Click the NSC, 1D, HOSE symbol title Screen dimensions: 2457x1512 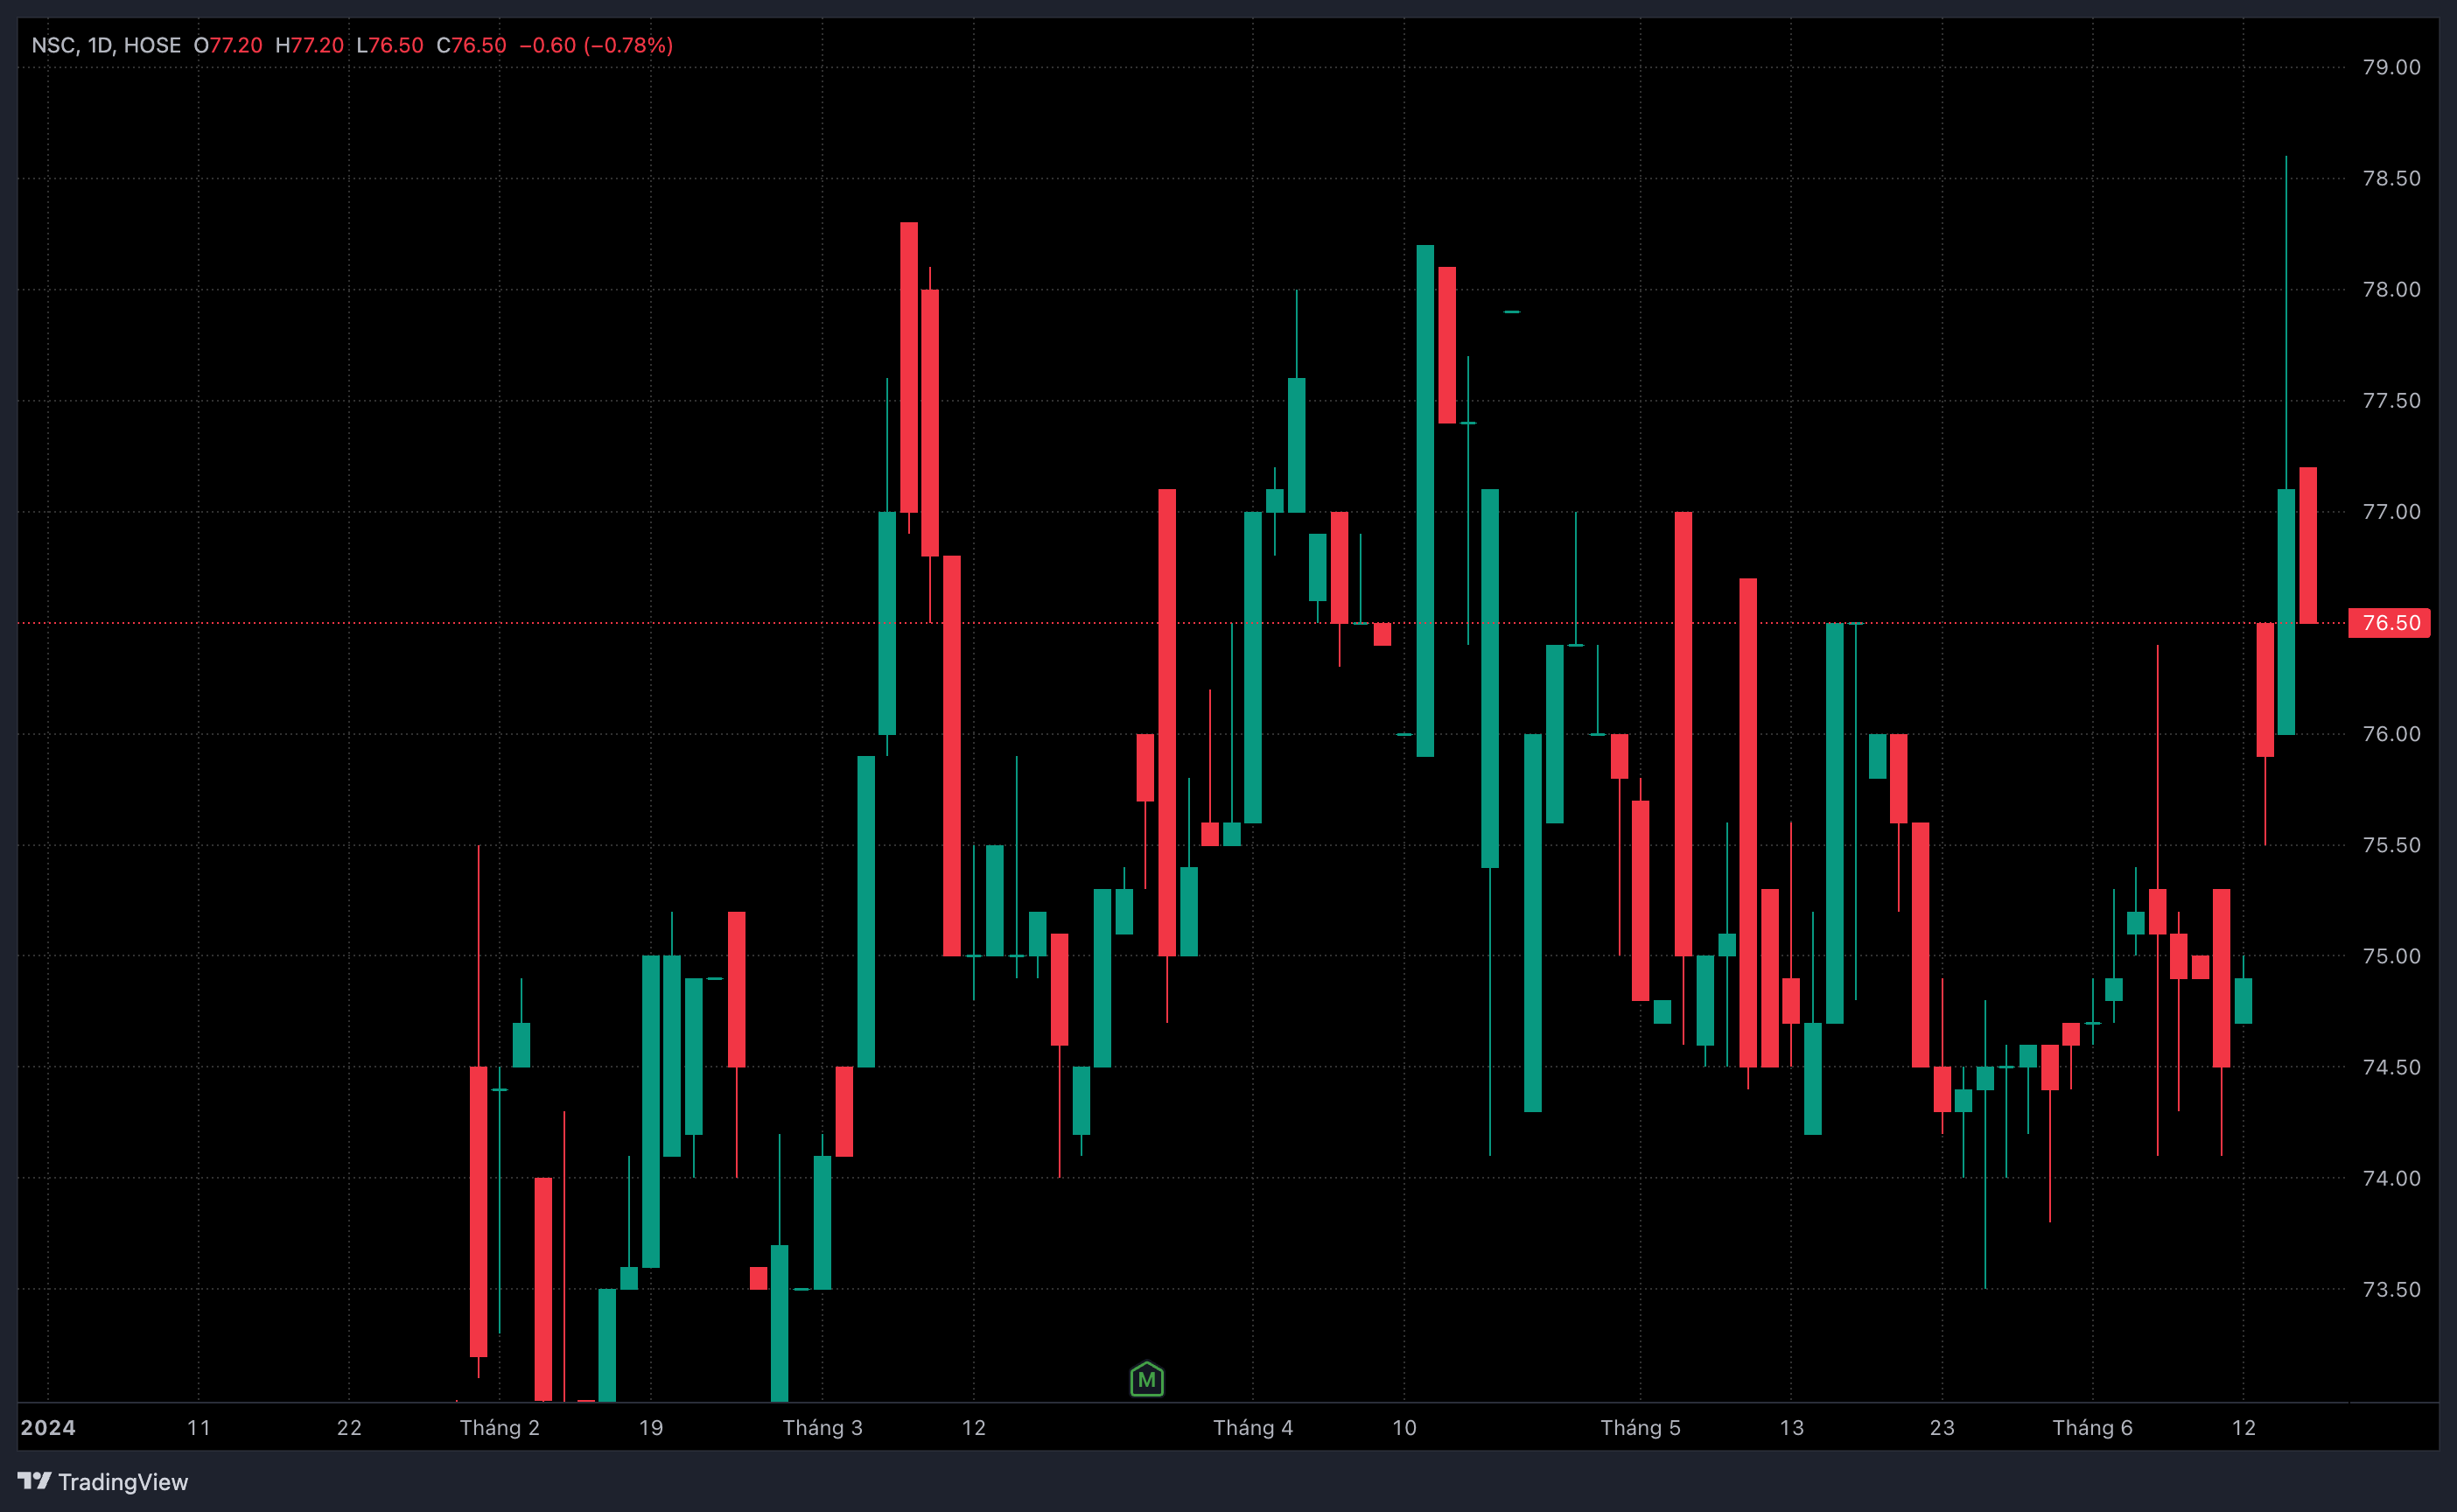tap(106, 45)
